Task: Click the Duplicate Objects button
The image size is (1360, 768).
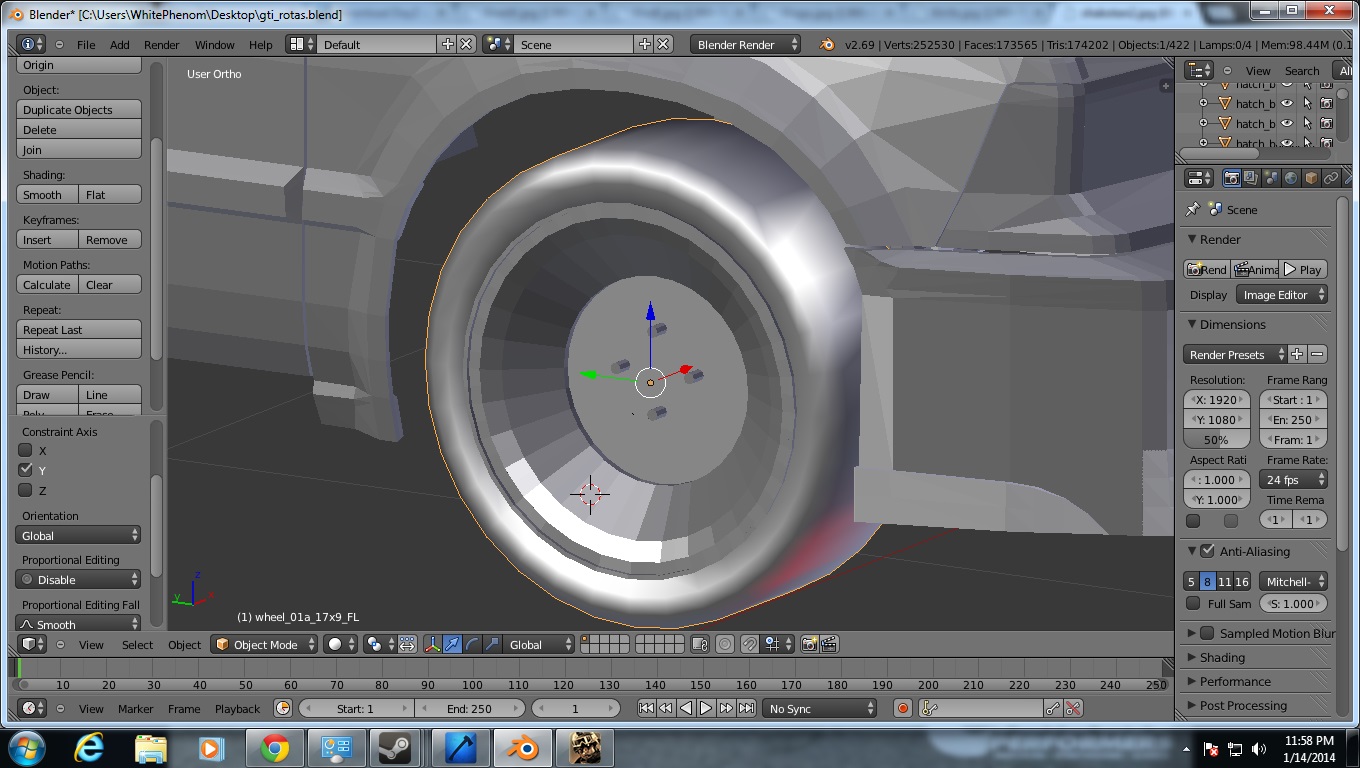Action: coord(79,109)
